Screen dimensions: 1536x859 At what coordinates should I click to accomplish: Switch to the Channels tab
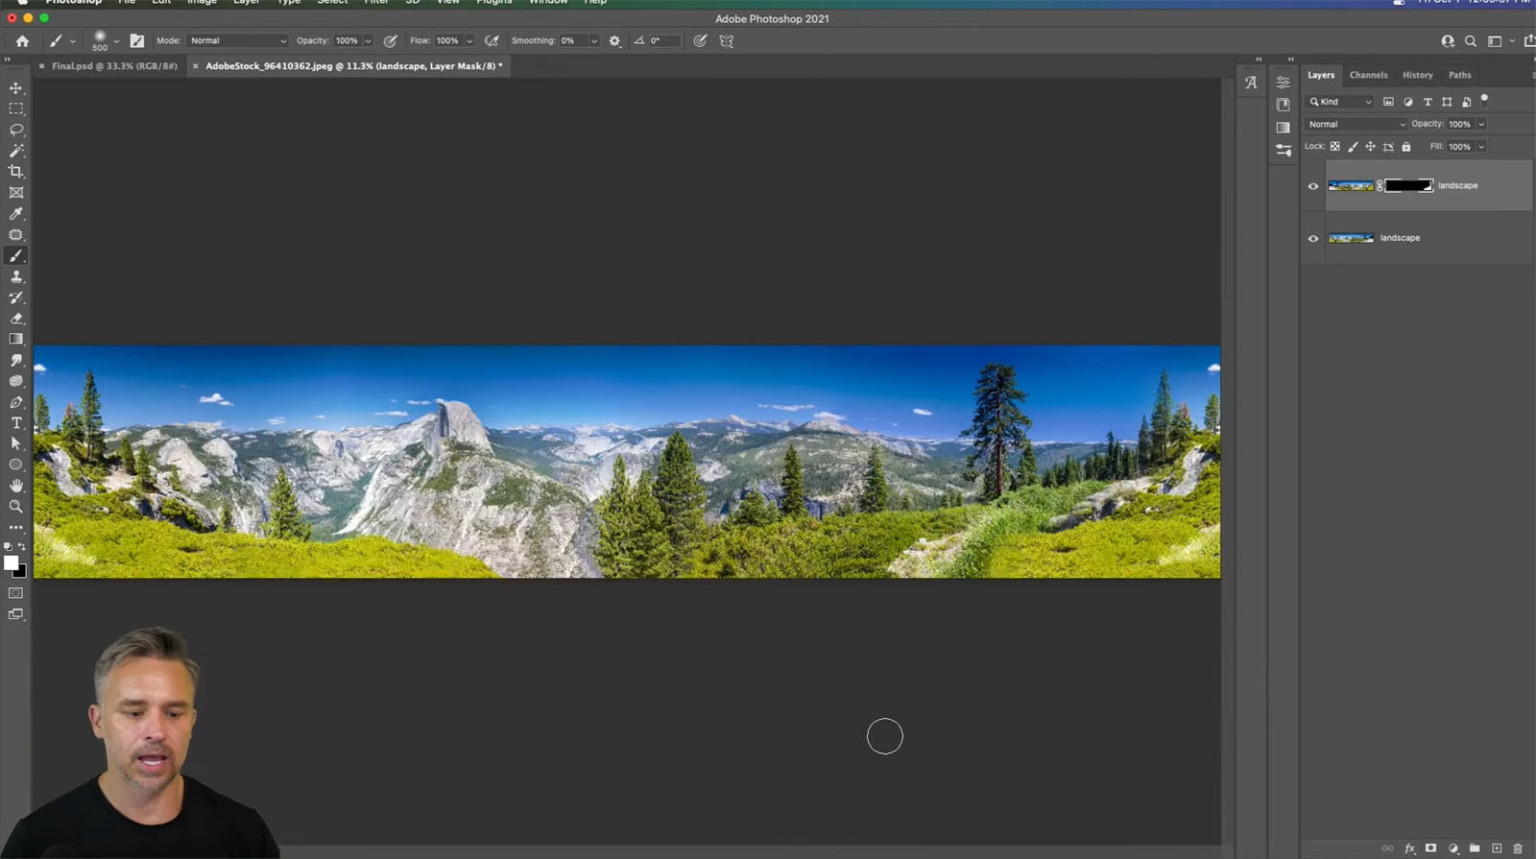[1368, 75]
